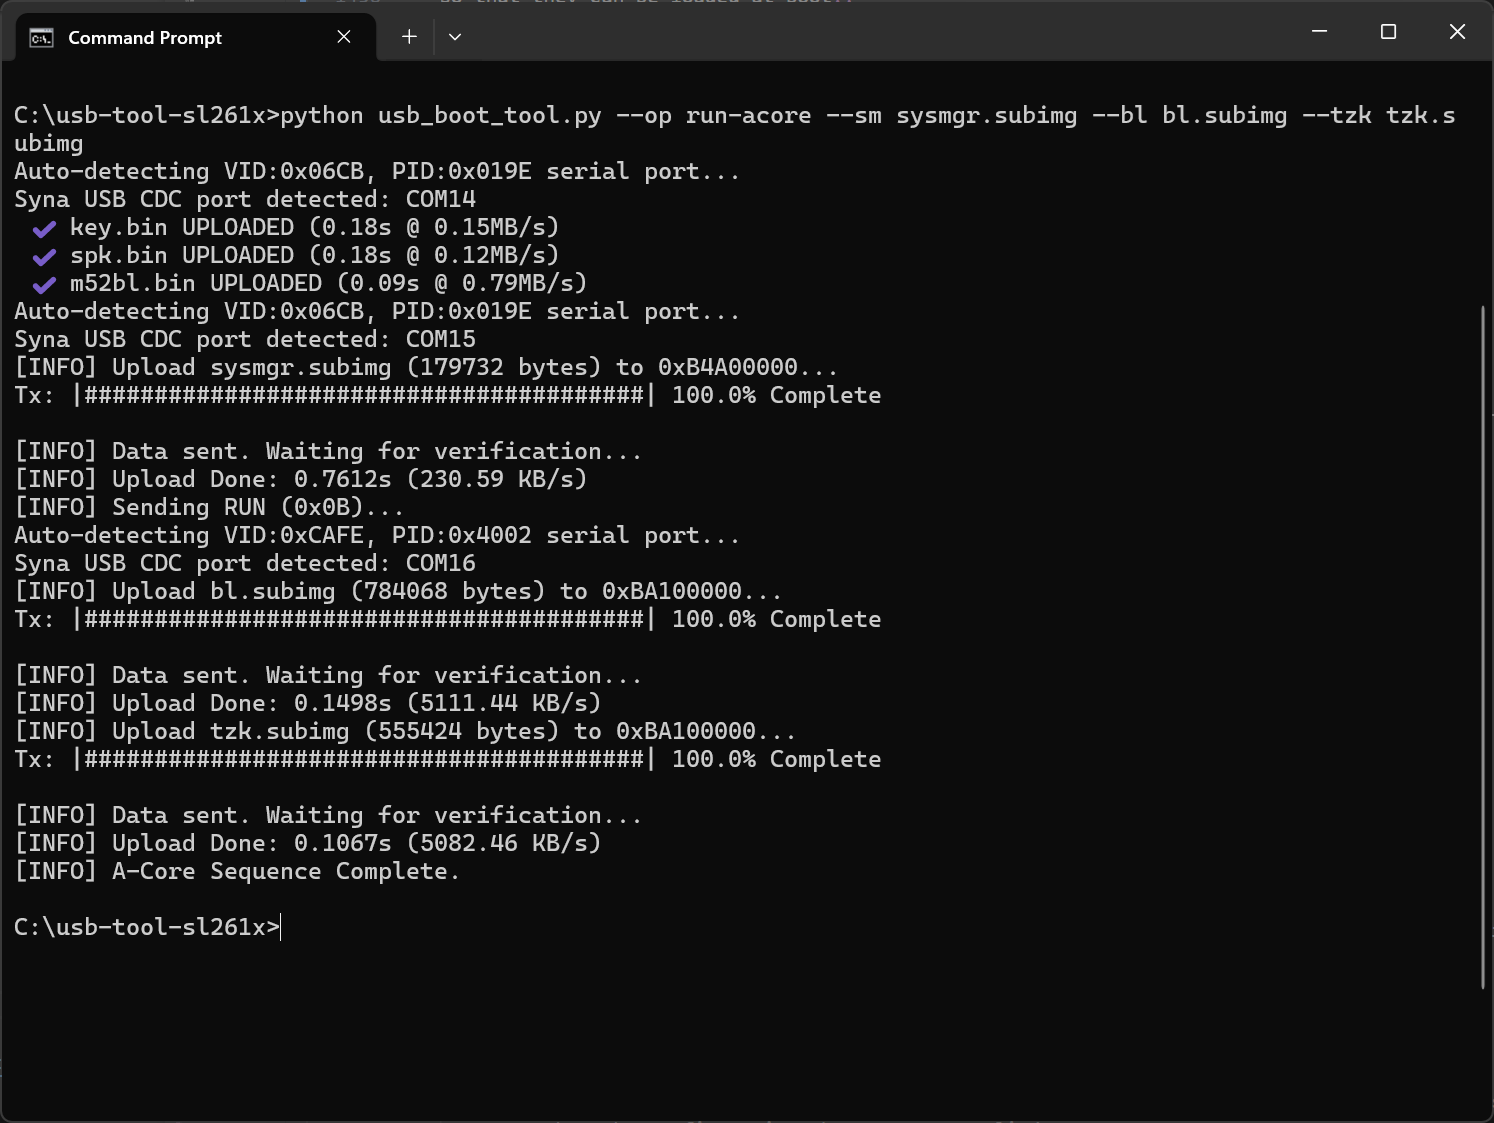Click the blinking cursor at the prompt
The height and width of the screenshot is (1123, 1494).
pyautogui.click(x=281, y=927)
